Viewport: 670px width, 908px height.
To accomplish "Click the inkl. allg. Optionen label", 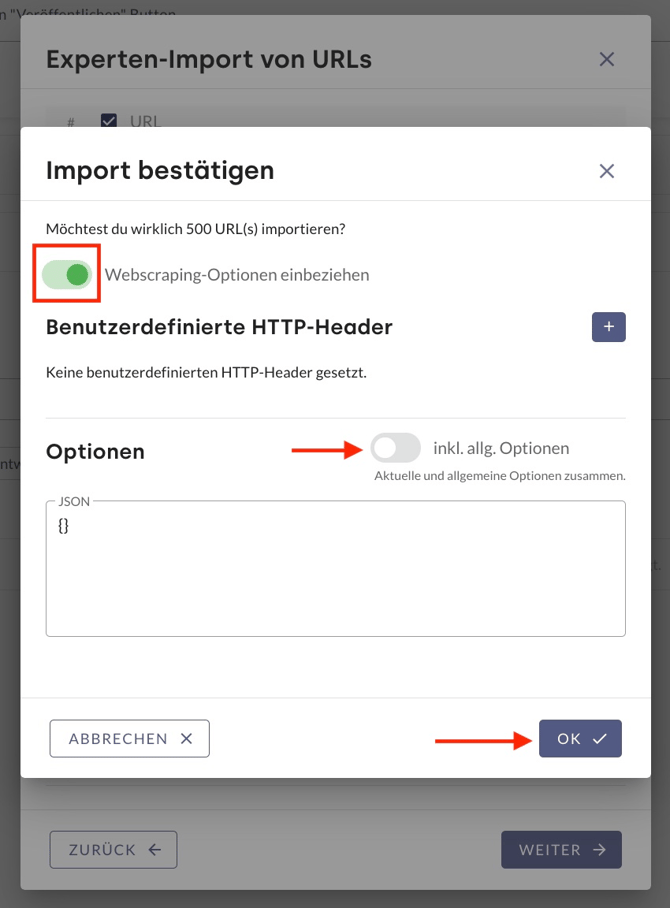I will 501,448.
